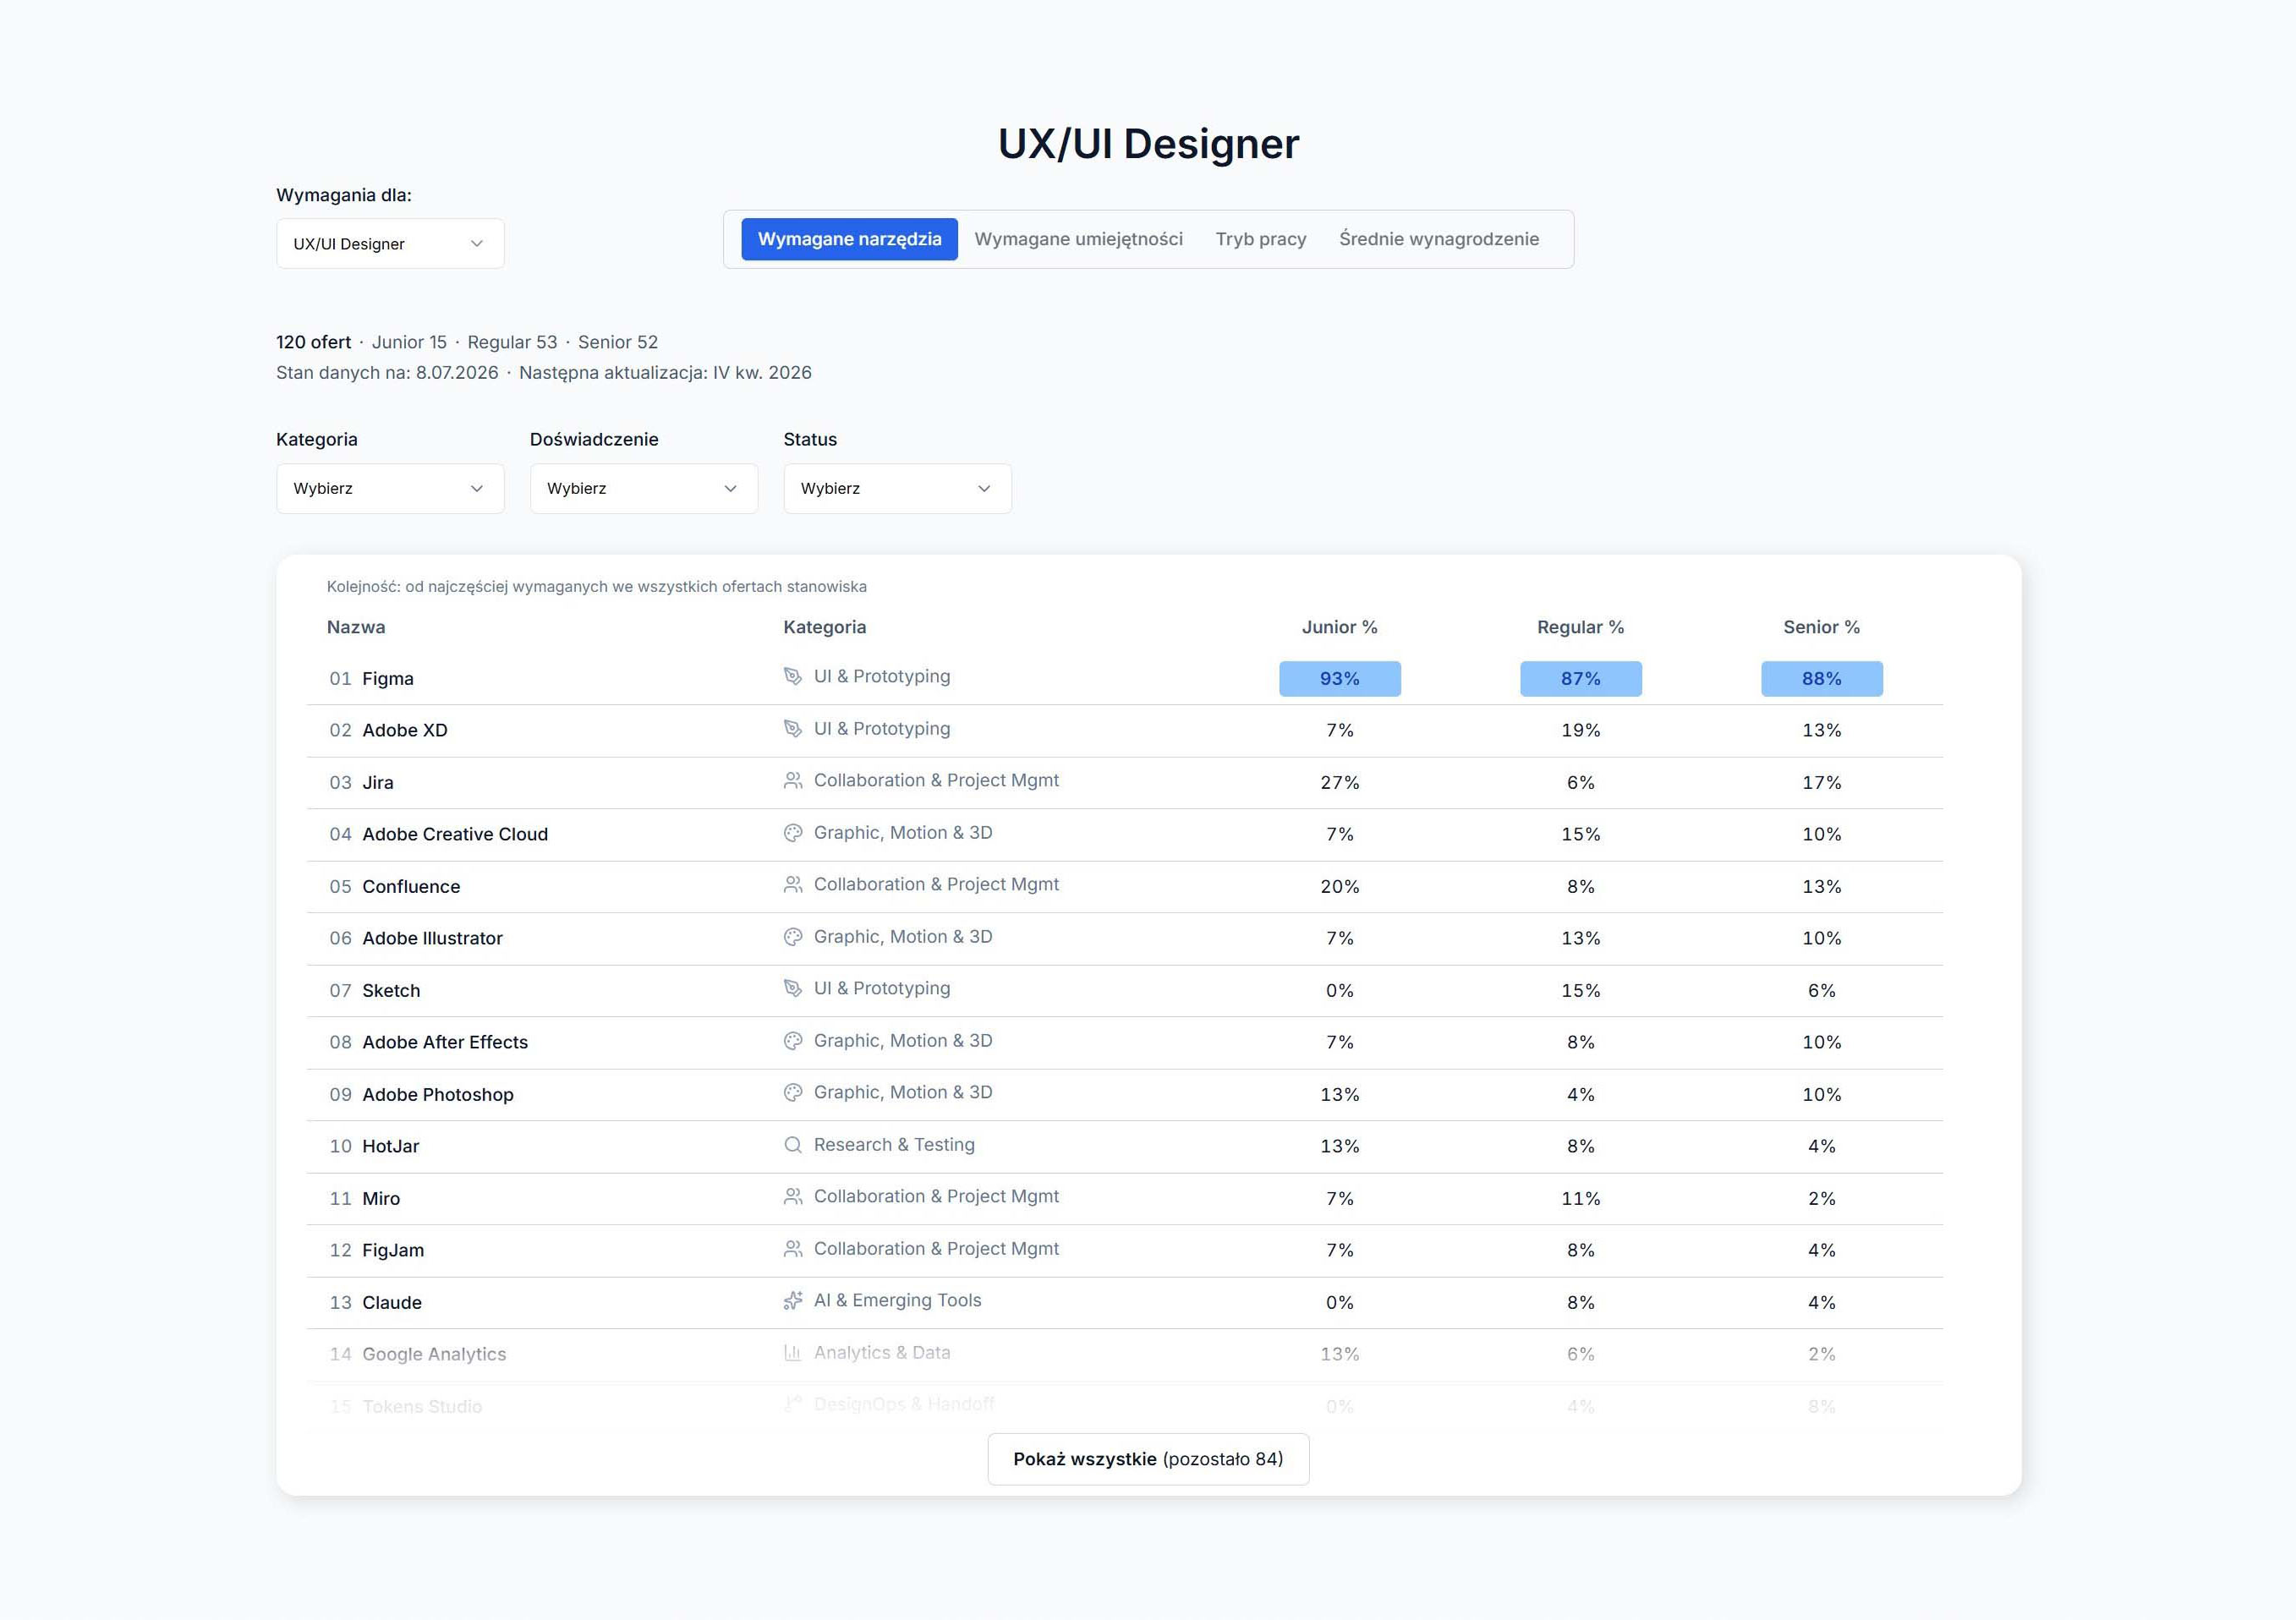Click the people icon in FigJam row
The width and height of the screenshot is (2296, 1620).
[792, 1248]
